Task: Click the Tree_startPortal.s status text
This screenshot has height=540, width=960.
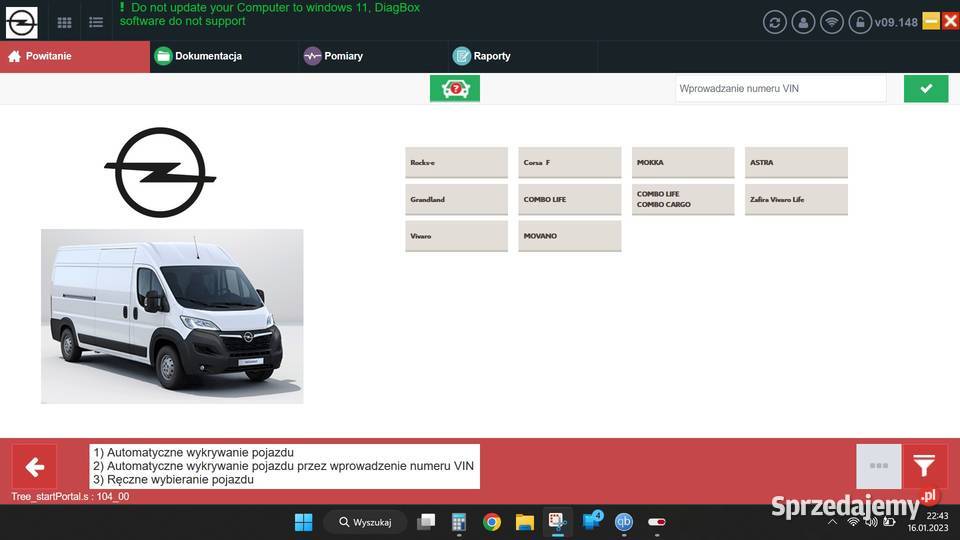Action: pos(70,497)
